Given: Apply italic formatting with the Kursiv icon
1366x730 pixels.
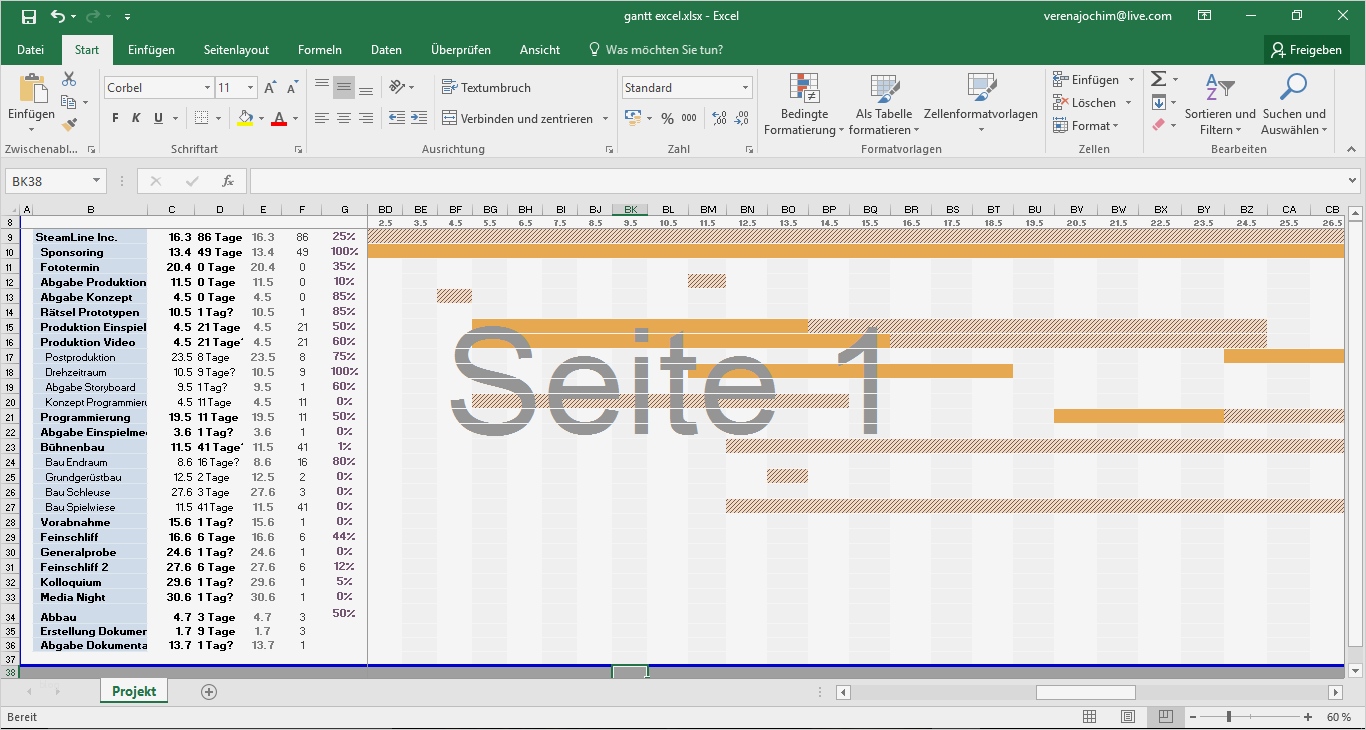Looking at the screenshot, I should point(136,118).
